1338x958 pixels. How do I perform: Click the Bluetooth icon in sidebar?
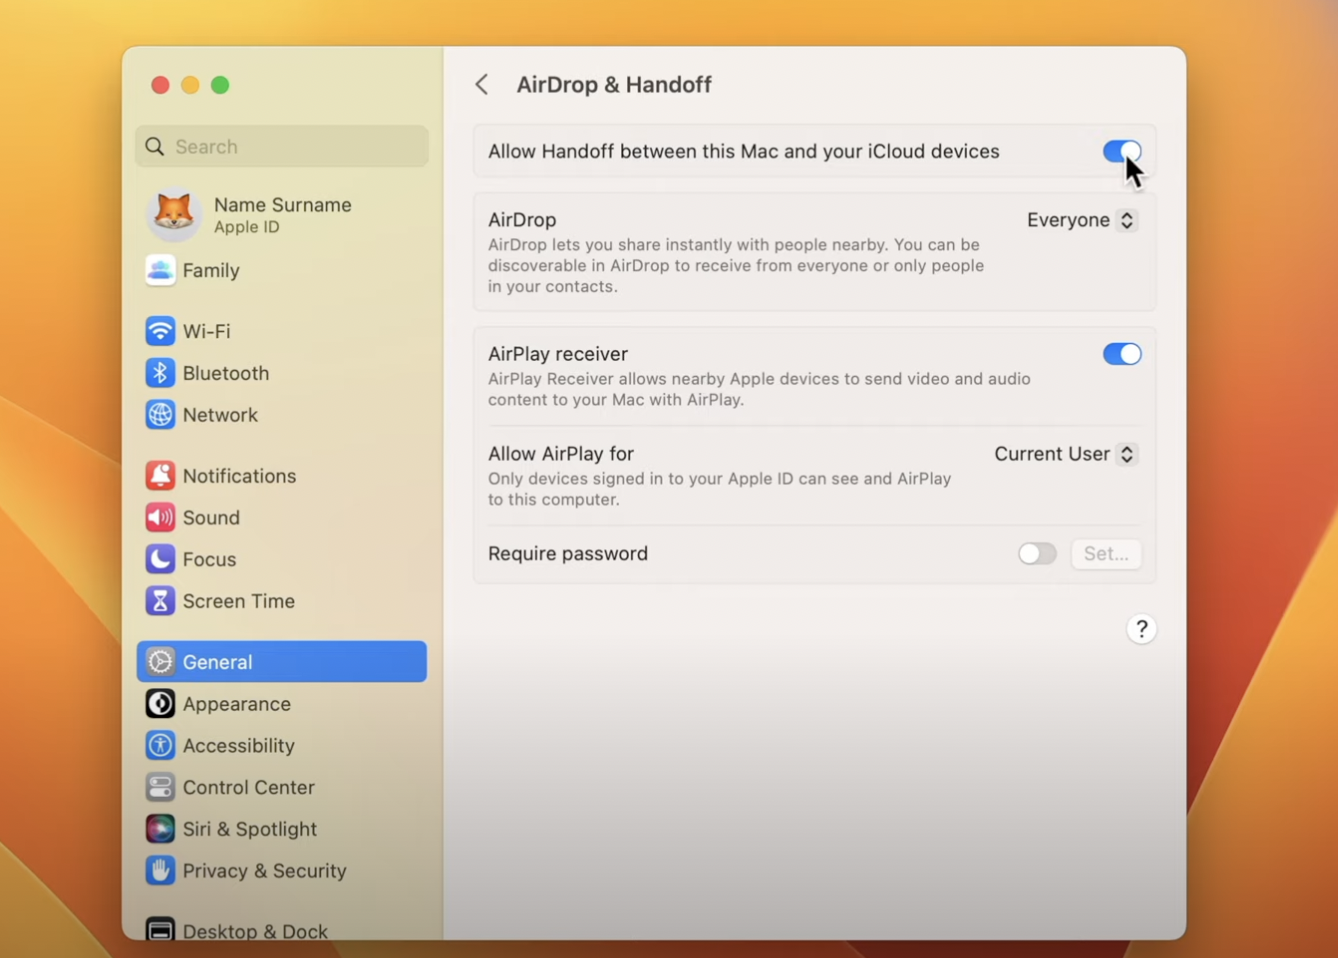[160, 373]
